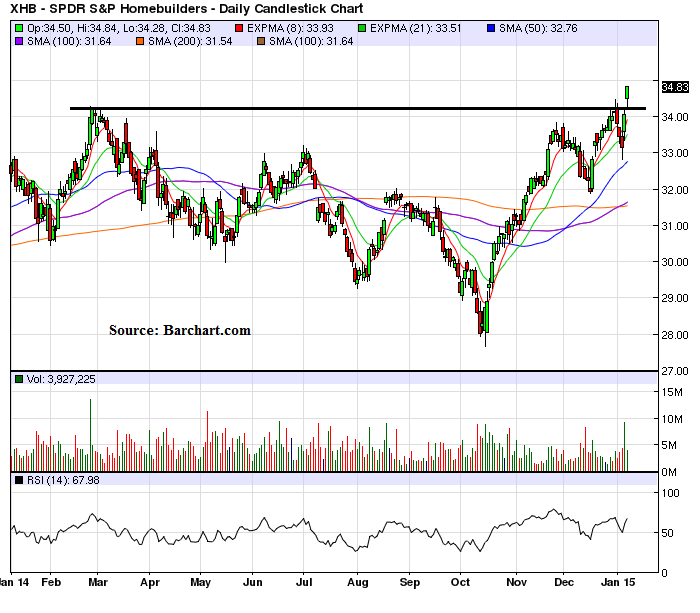Click the Jul date axis label
The height and width of the screenshot is (613, 700).
click(x=305, y=580)
